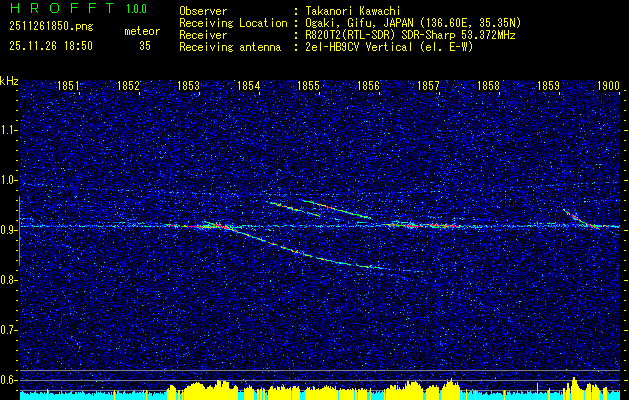Click time marker 1856
The height and width of the screenshot is (400, 629).
point(368,85)
